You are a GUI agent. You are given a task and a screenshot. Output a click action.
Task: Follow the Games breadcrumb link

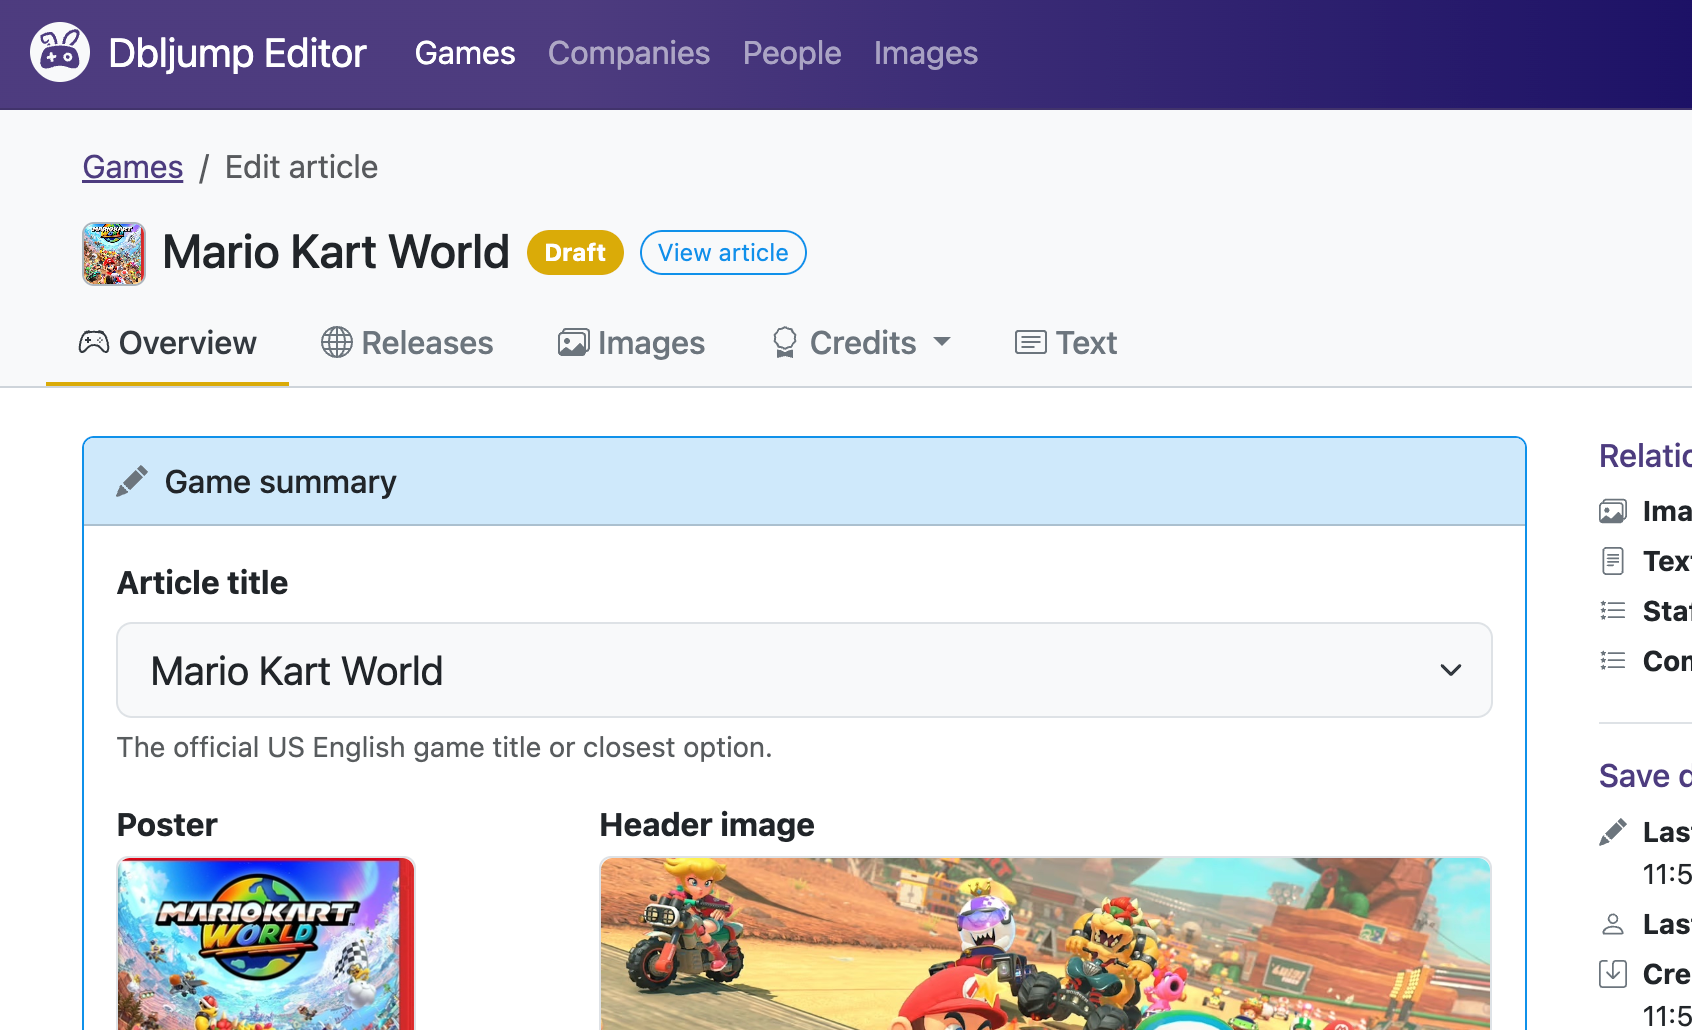tap(133, 167)
